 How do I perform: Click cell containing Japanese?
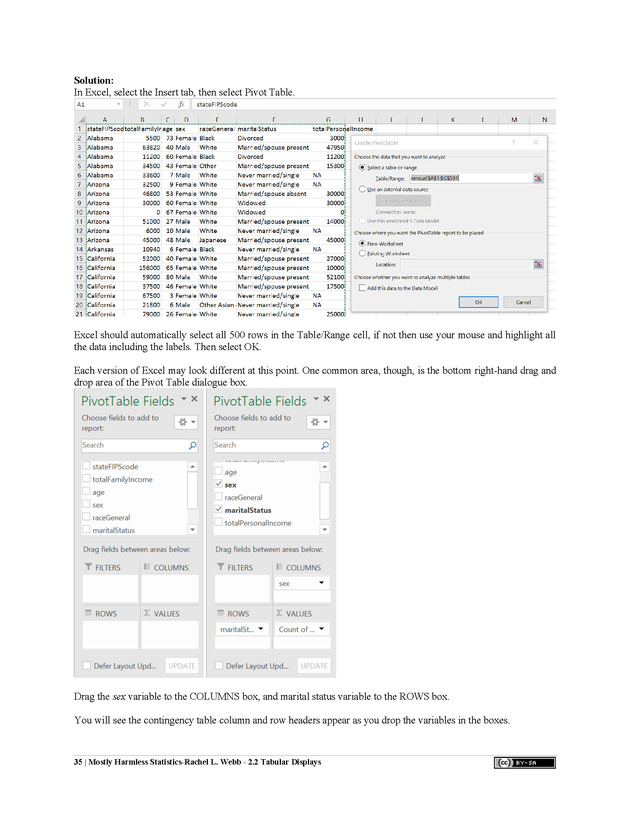pos(217,240)
